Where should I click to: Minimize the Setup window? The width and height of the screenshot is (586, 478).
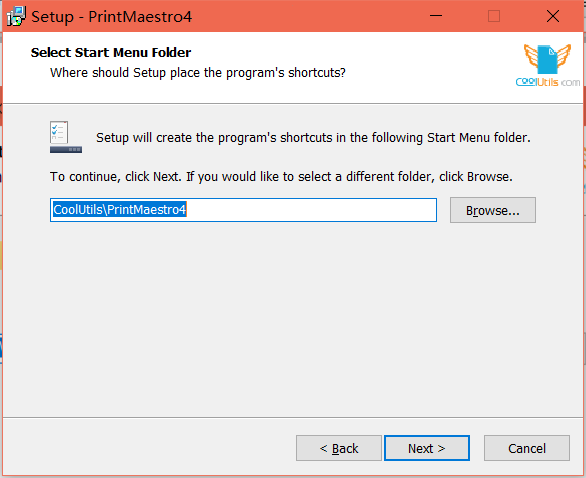click(436, 16)
